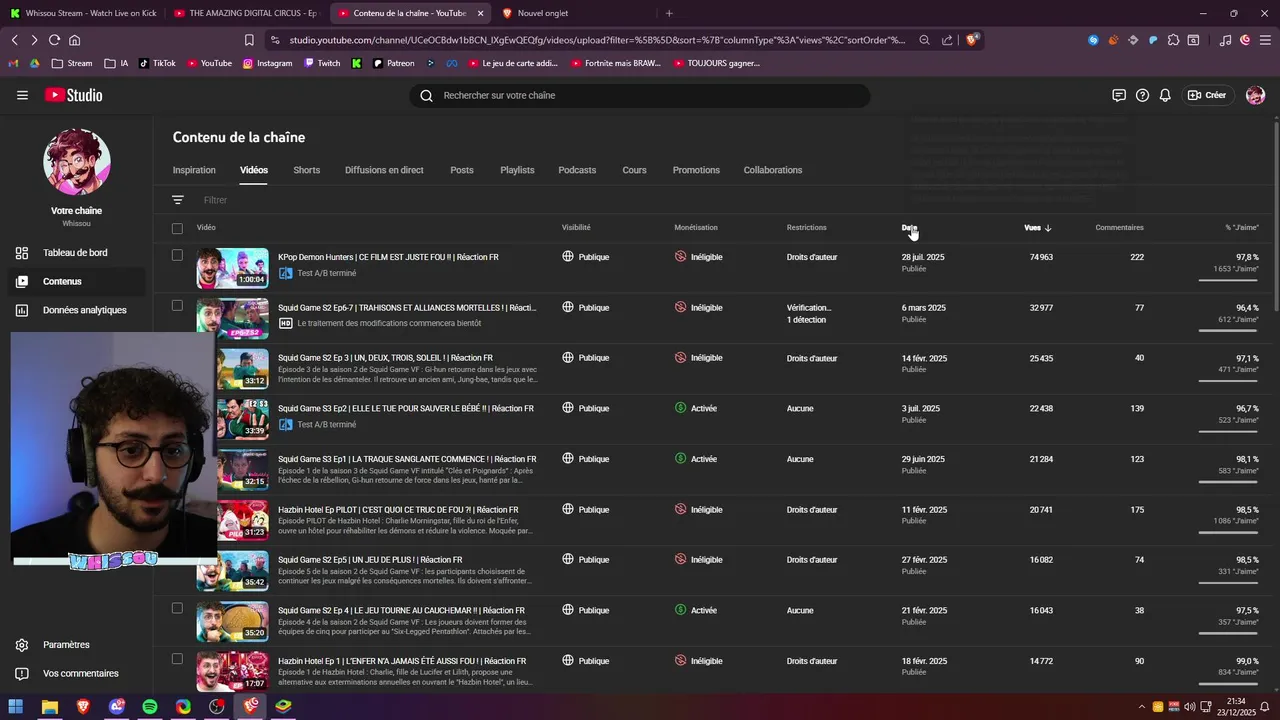Open Spotify from the Windows taskbar
1280x720 pixels.
(x=150, y=707)
